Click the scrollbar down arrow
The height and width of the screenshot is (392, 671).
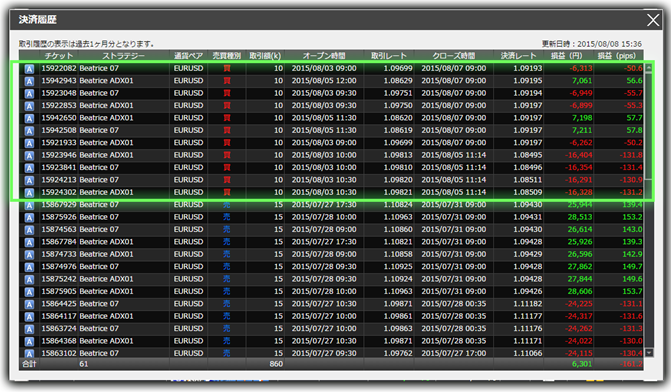(649, 353)
